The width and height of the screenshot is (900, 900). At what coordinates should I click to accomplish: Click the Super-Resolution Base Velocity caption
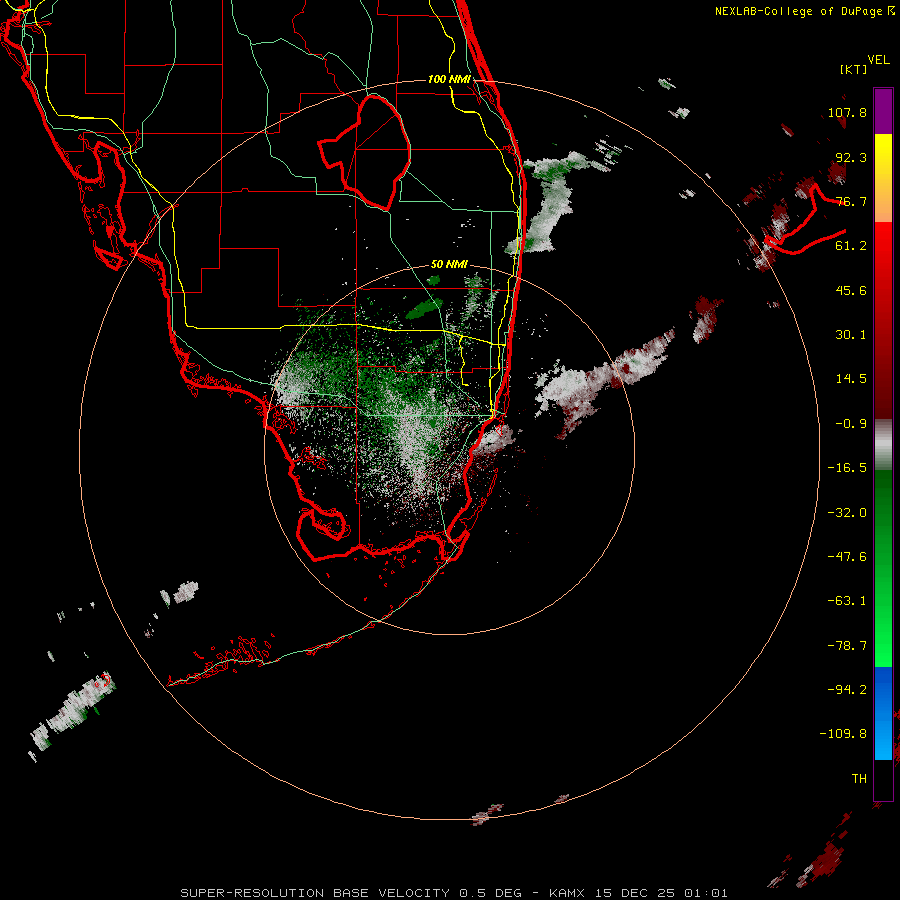[x=454, y=893]
